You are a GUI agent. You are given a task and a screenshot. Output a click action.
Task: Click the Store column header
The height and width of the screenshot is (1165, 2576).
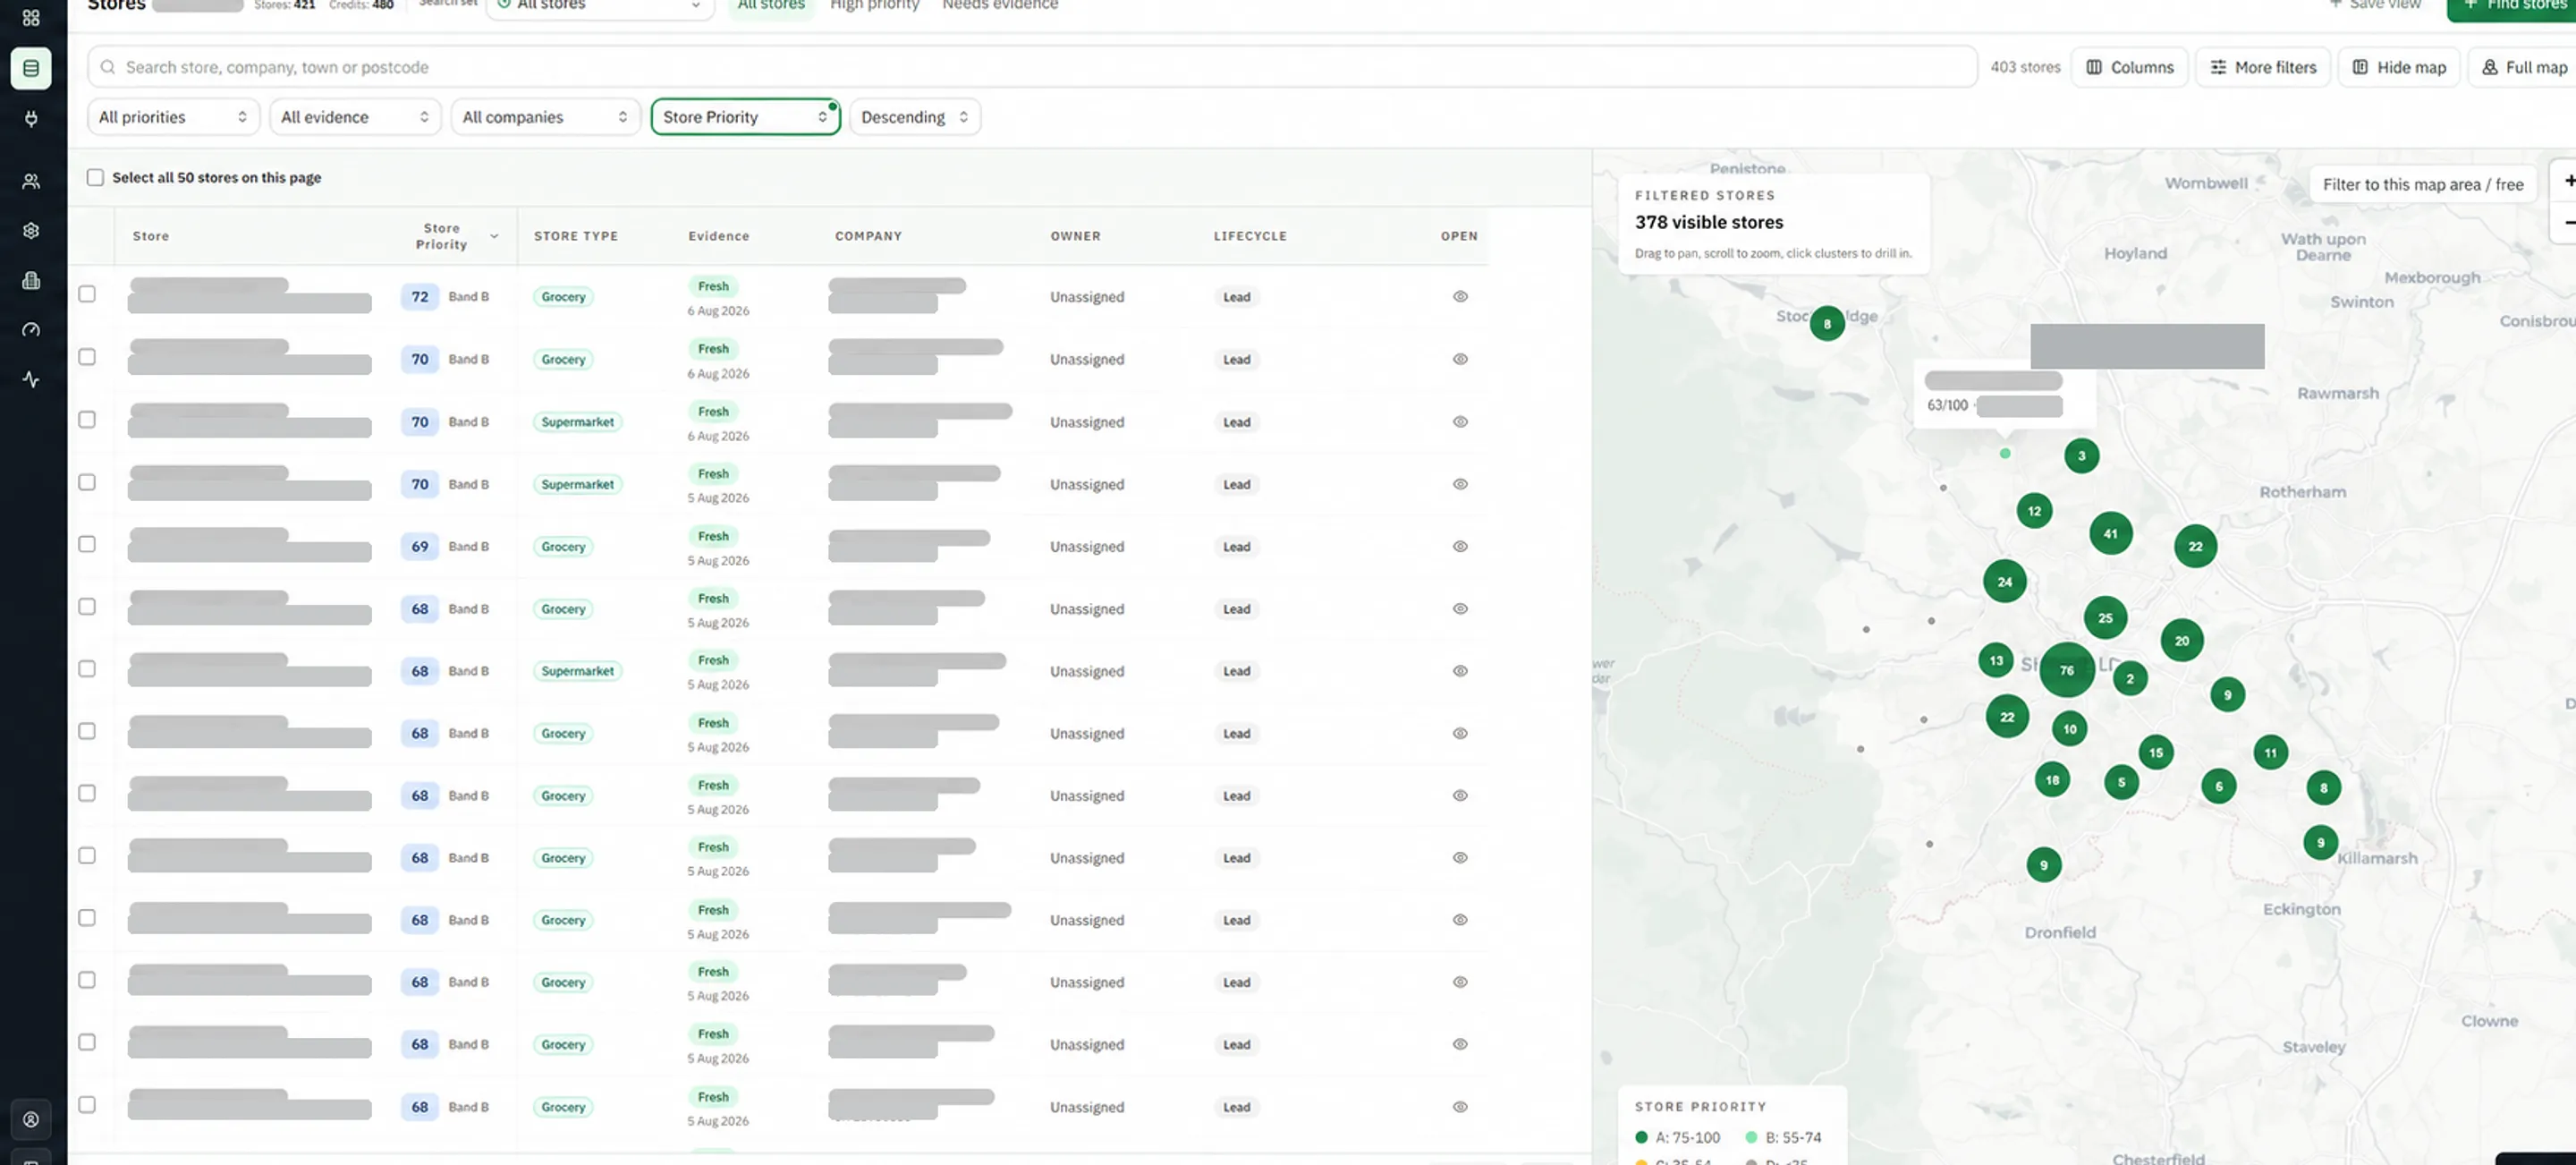coord(151,236)
